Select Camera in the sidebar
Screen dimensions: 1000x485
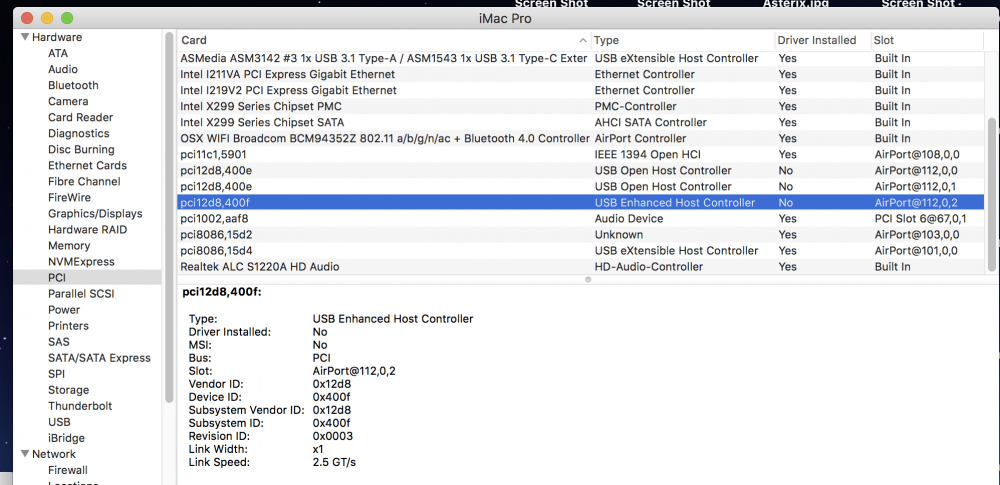[68, 101]
